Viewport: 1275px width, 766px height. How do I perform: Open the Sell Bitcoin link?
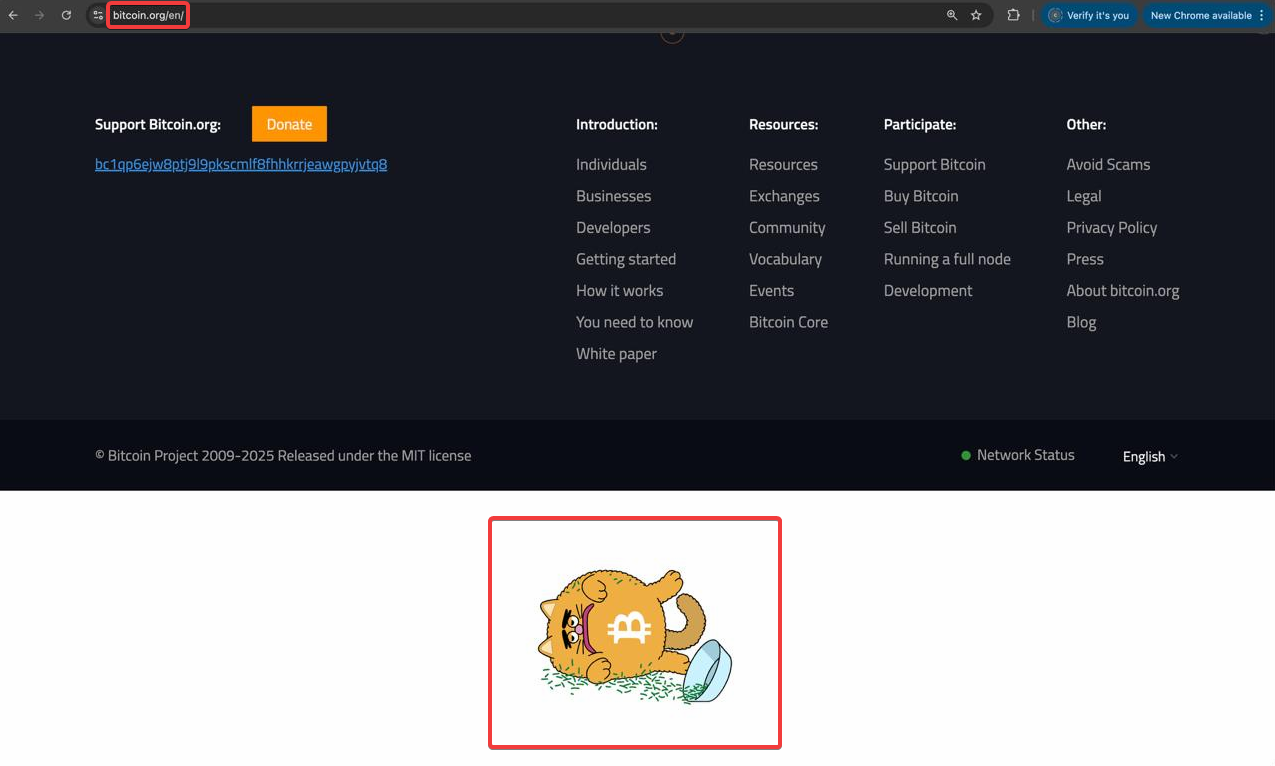pos(920,227)
